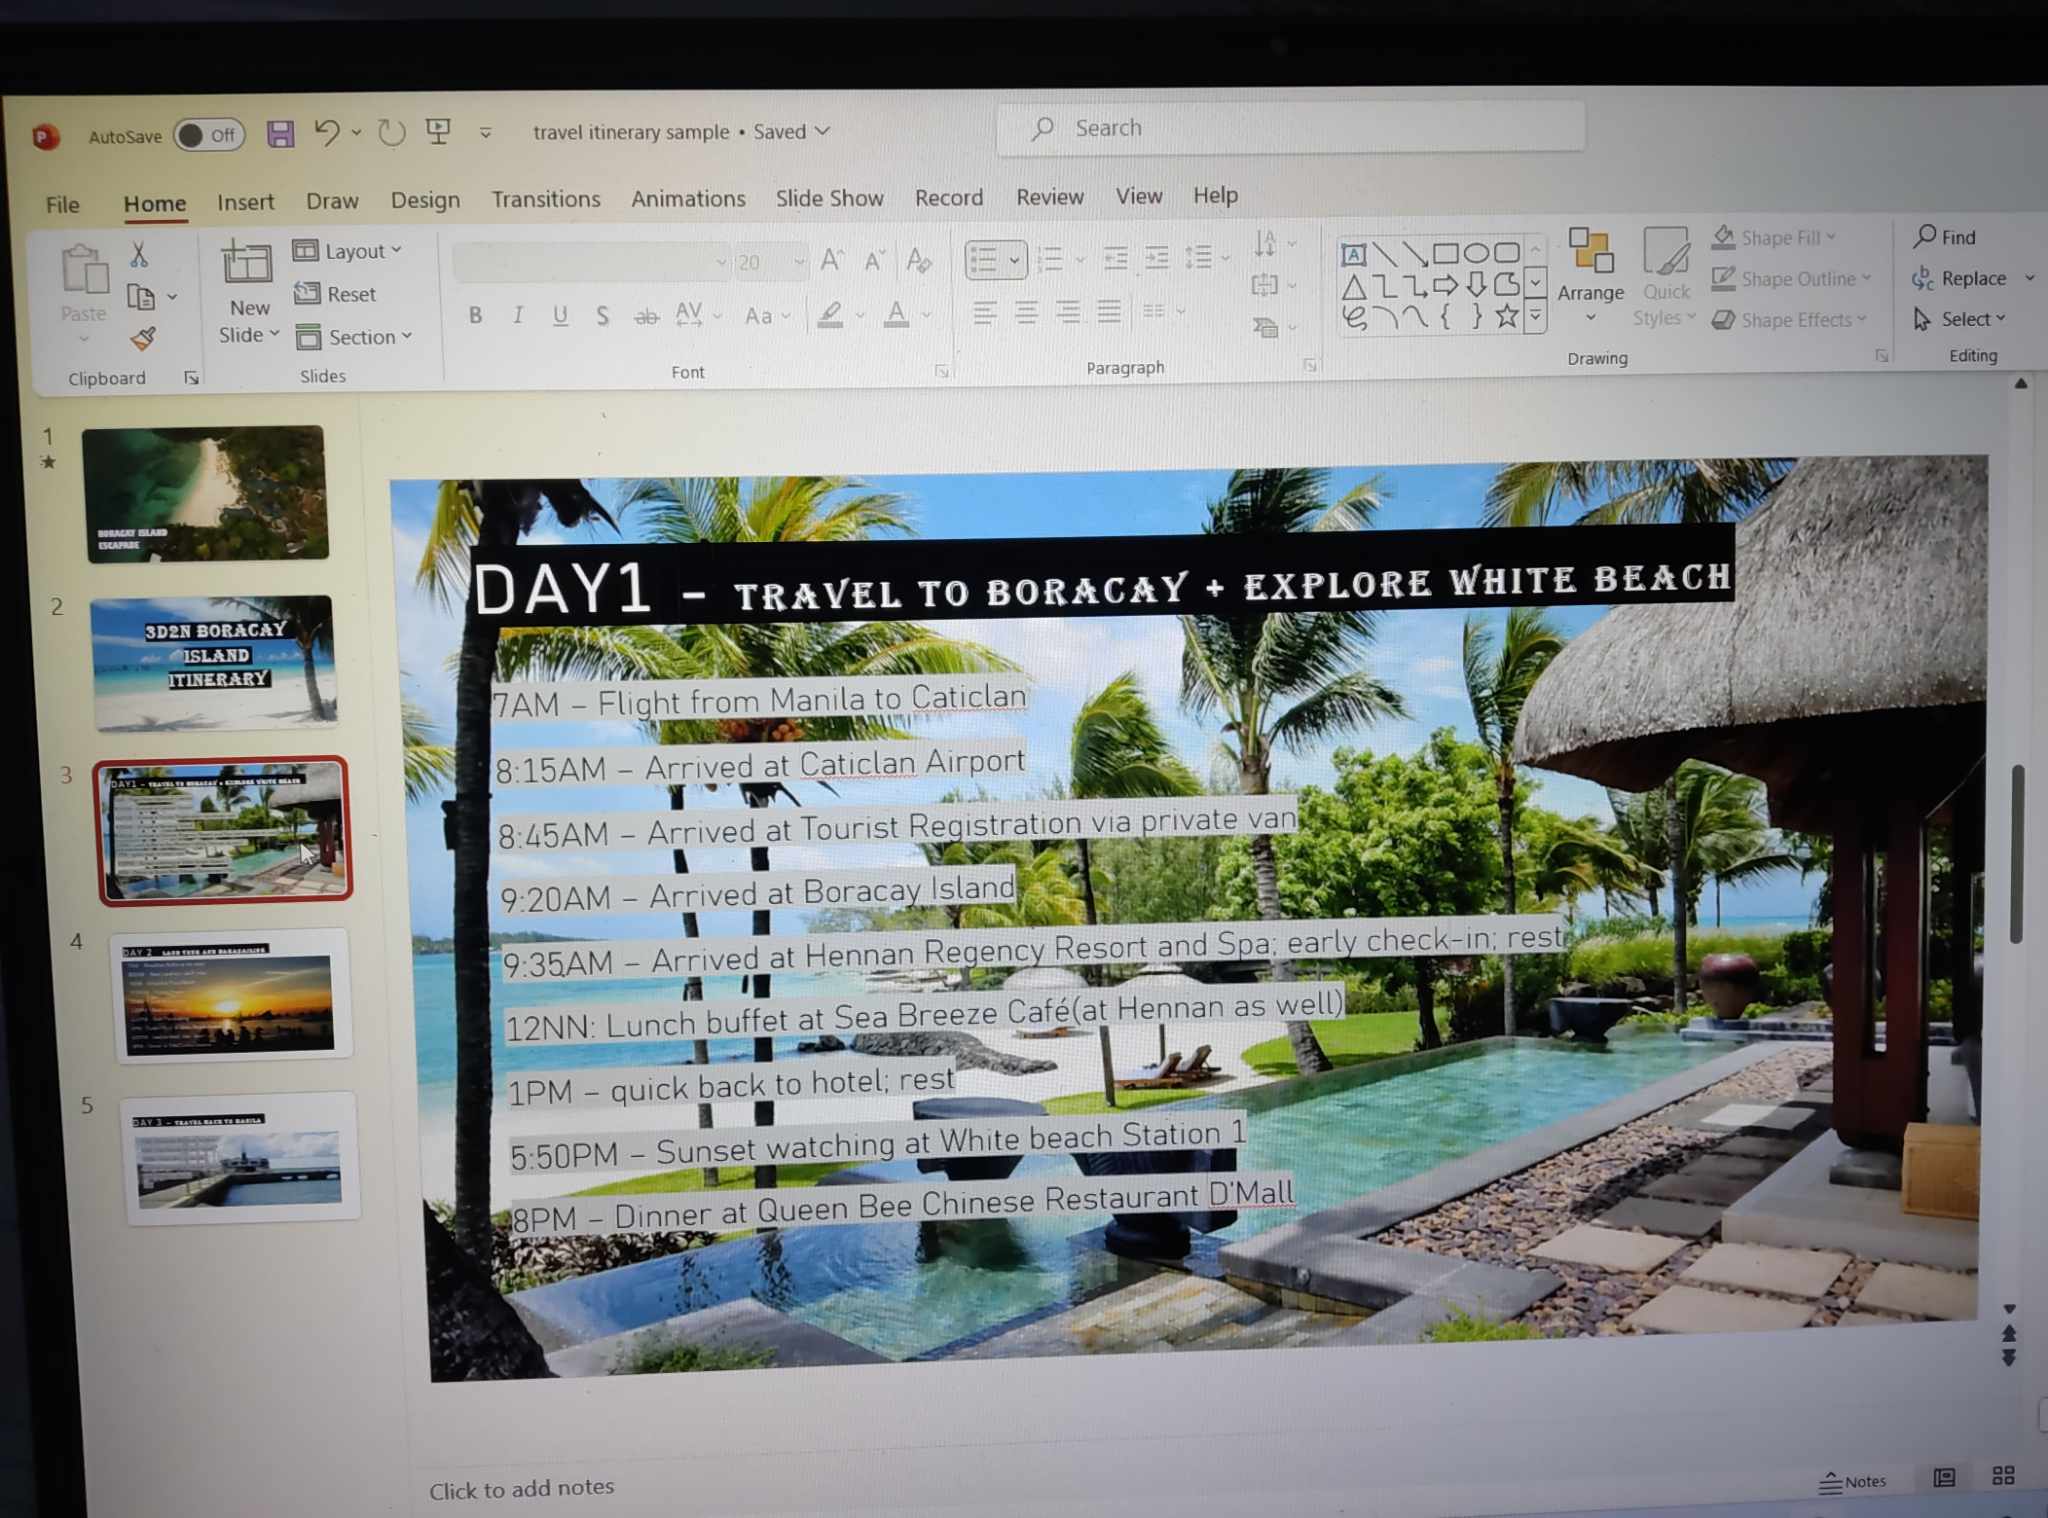Screen dimensions: 2048x1518
Task: Open the Transitions ribbon tab
Action: pyautogui.click(x=545, y=199)
